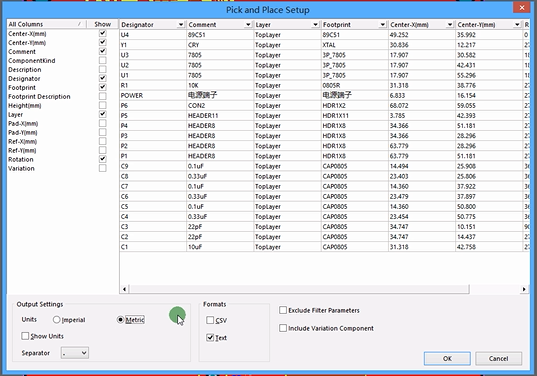The image size is (537, 376).
Task: Select the Y1 designator cell
Action: 152,45
